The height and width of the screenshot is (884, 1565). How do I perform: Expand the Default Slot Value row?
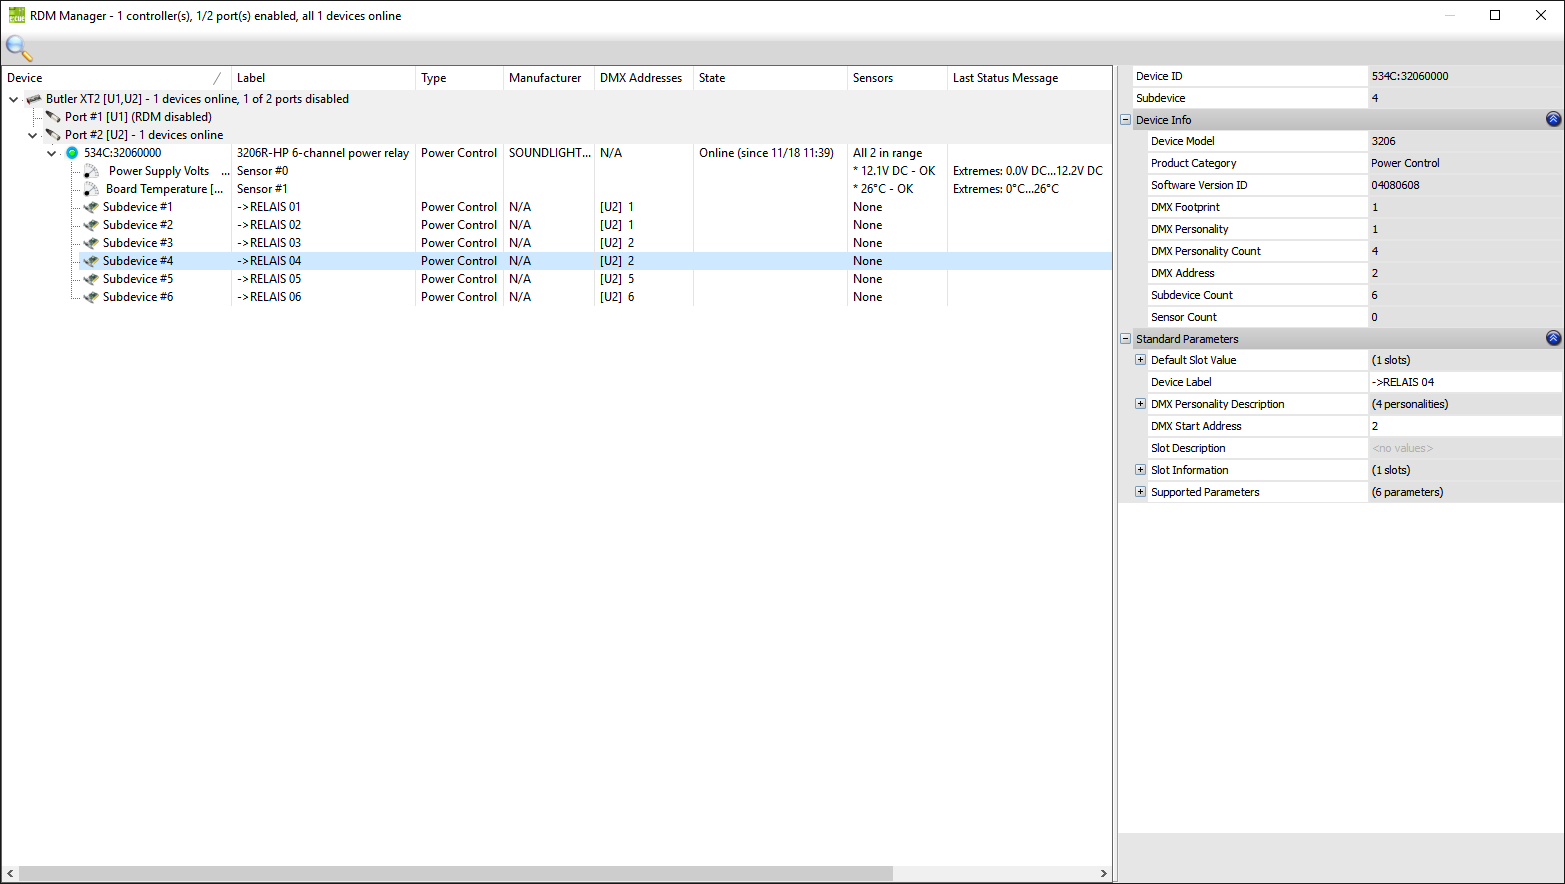[x=1140, y=360]
